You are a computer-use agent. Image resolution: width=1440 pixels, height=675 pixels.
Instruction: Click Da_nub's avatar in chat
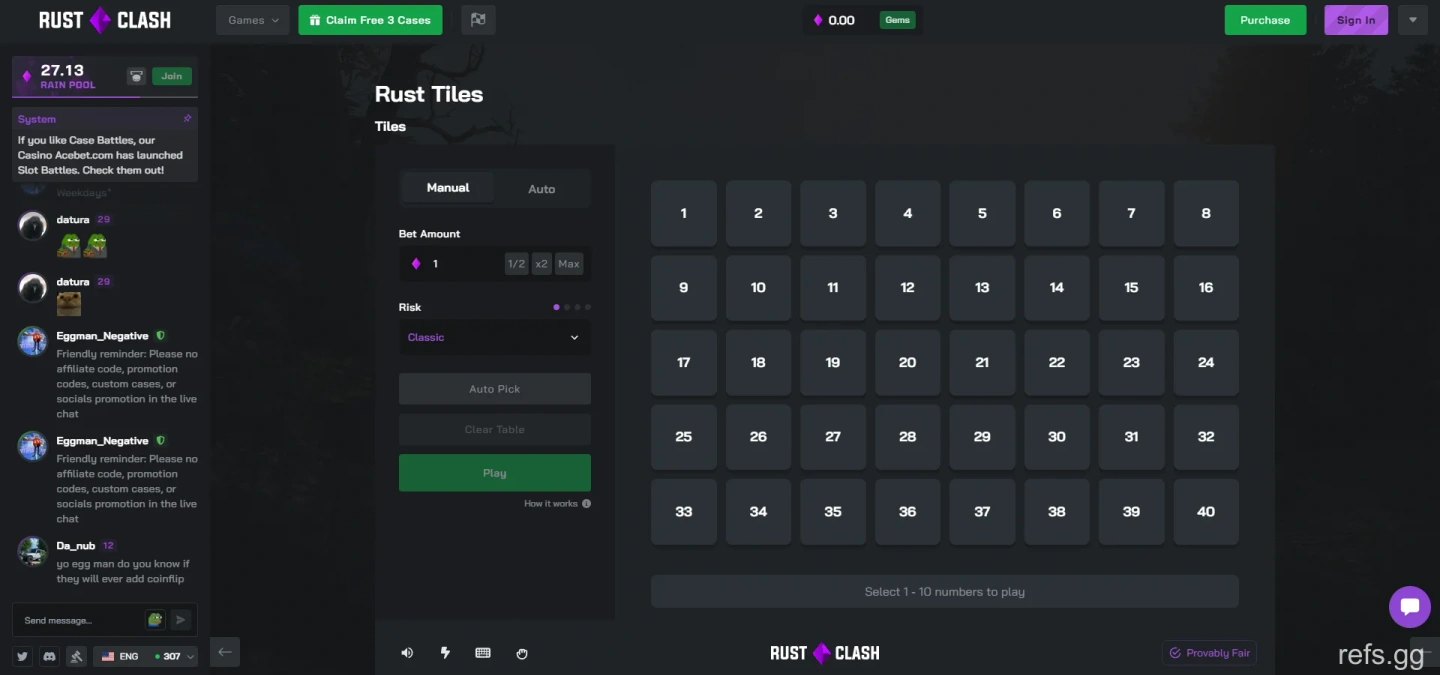coord(33,551)
